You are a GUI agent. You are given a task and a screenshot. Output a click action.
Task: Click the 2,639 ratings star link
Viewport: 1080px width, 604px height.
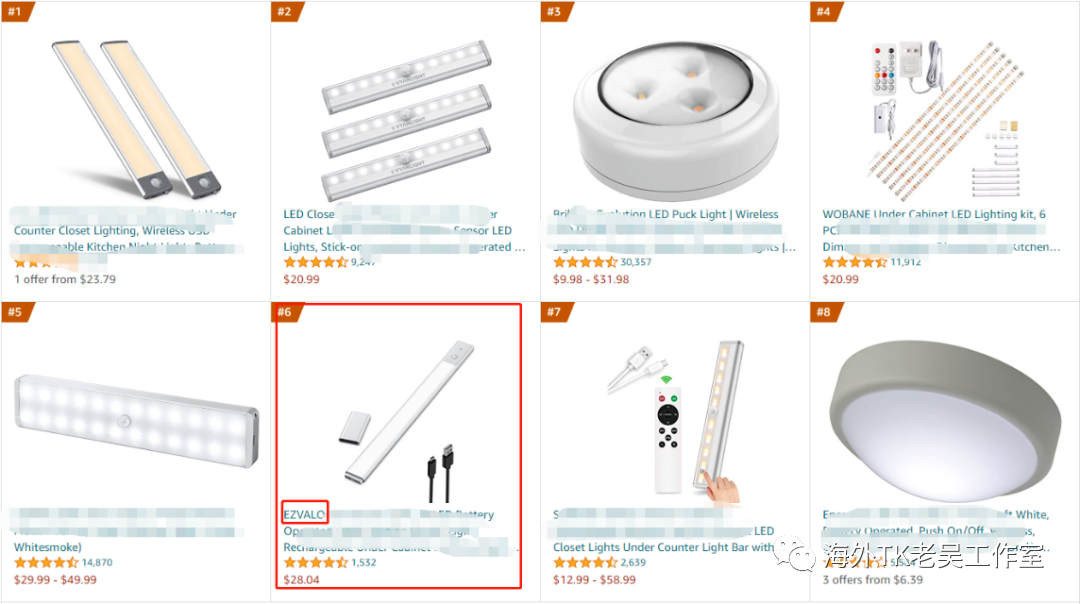click(599, 562)
